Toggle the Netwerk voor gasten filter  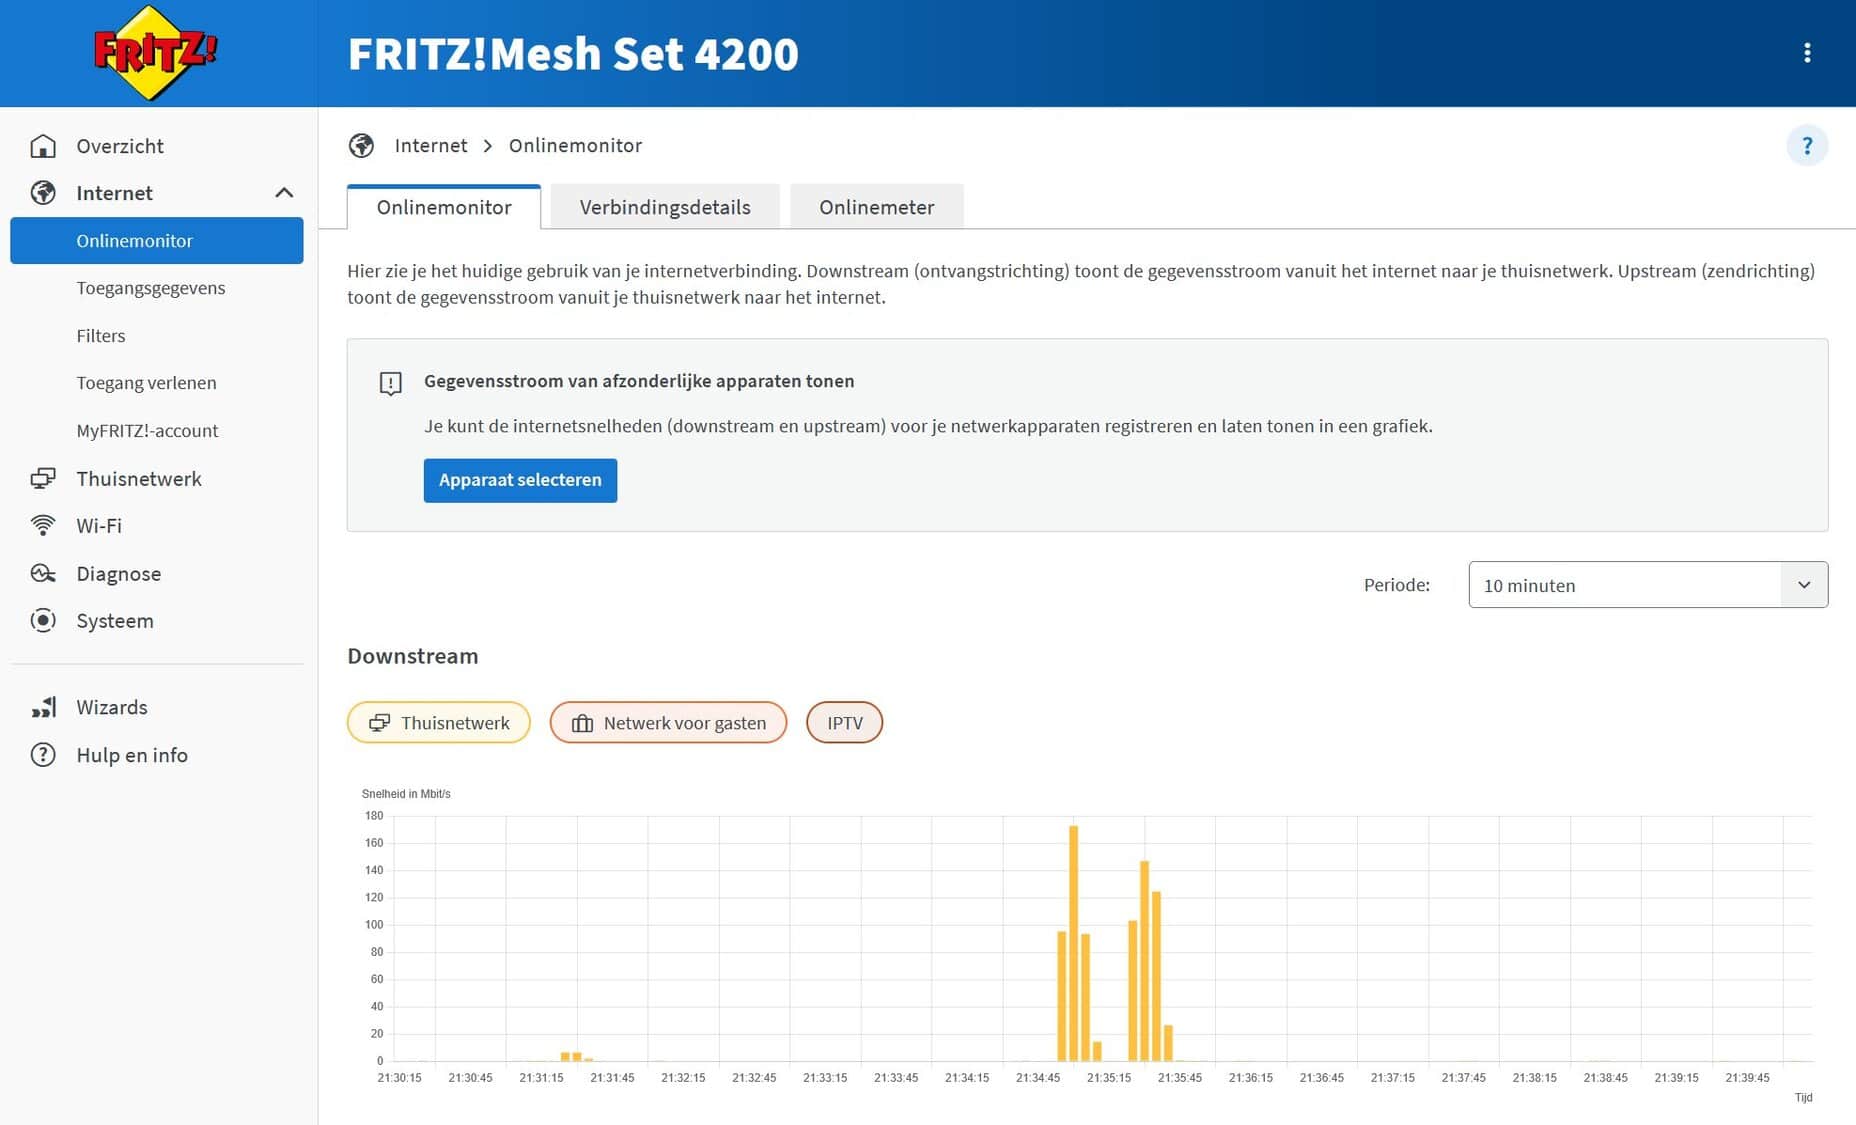(x=668, y=723)
